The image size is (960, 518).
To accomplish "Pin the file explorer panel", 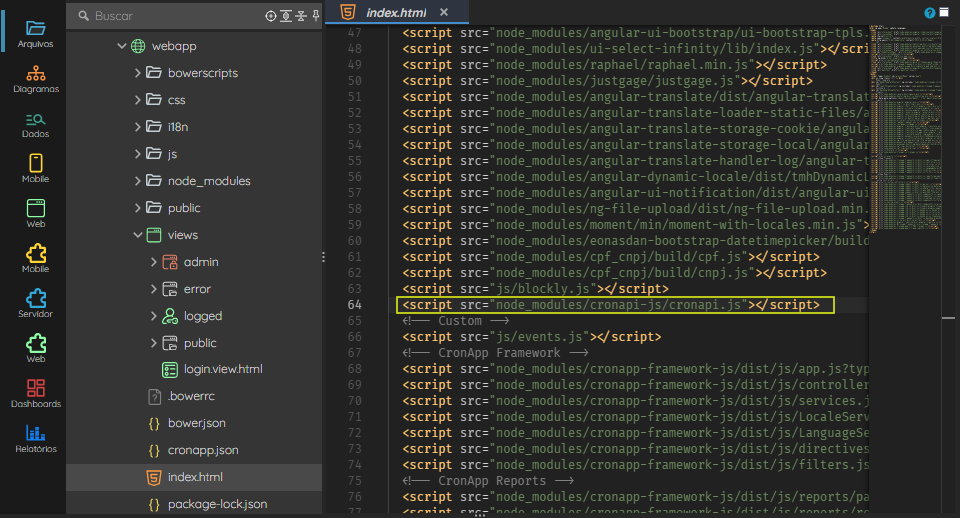I will click(316, 16).
